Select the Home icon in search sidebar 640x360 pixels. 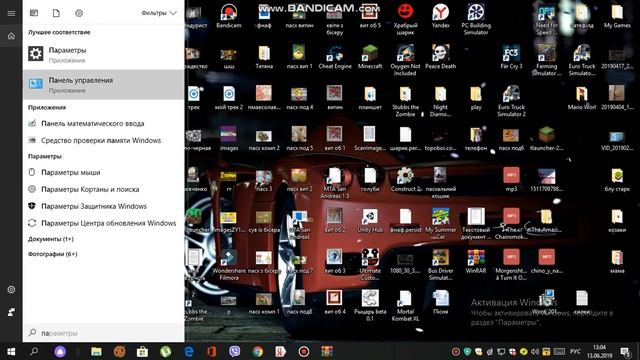point(11,36)
